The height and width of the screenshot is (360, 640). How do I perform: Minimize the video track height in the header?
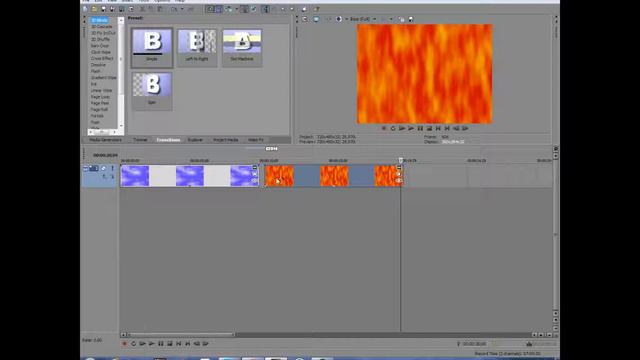tap(85, 168)
